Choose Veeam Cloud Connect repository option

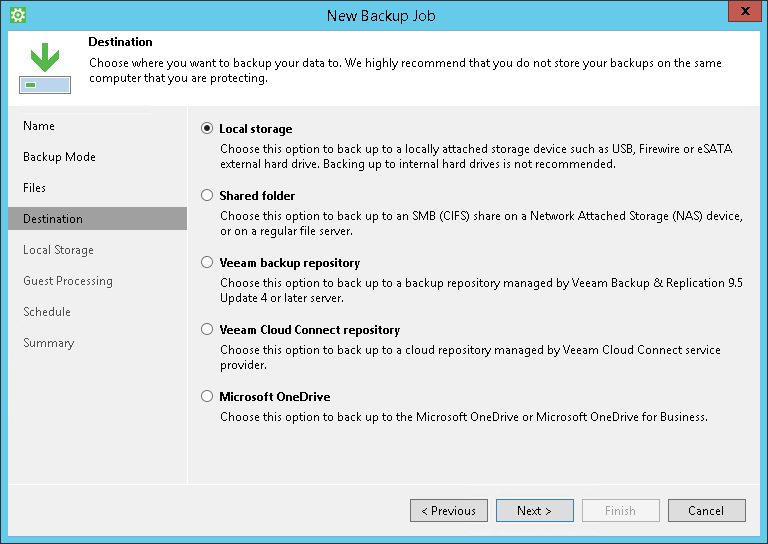pos(207,330)
